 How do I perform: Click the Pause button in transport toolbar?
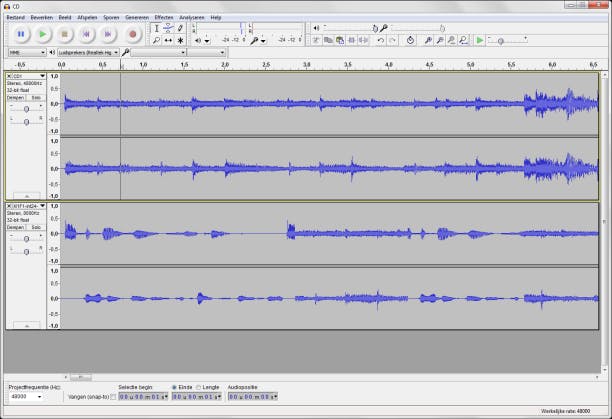21,35
